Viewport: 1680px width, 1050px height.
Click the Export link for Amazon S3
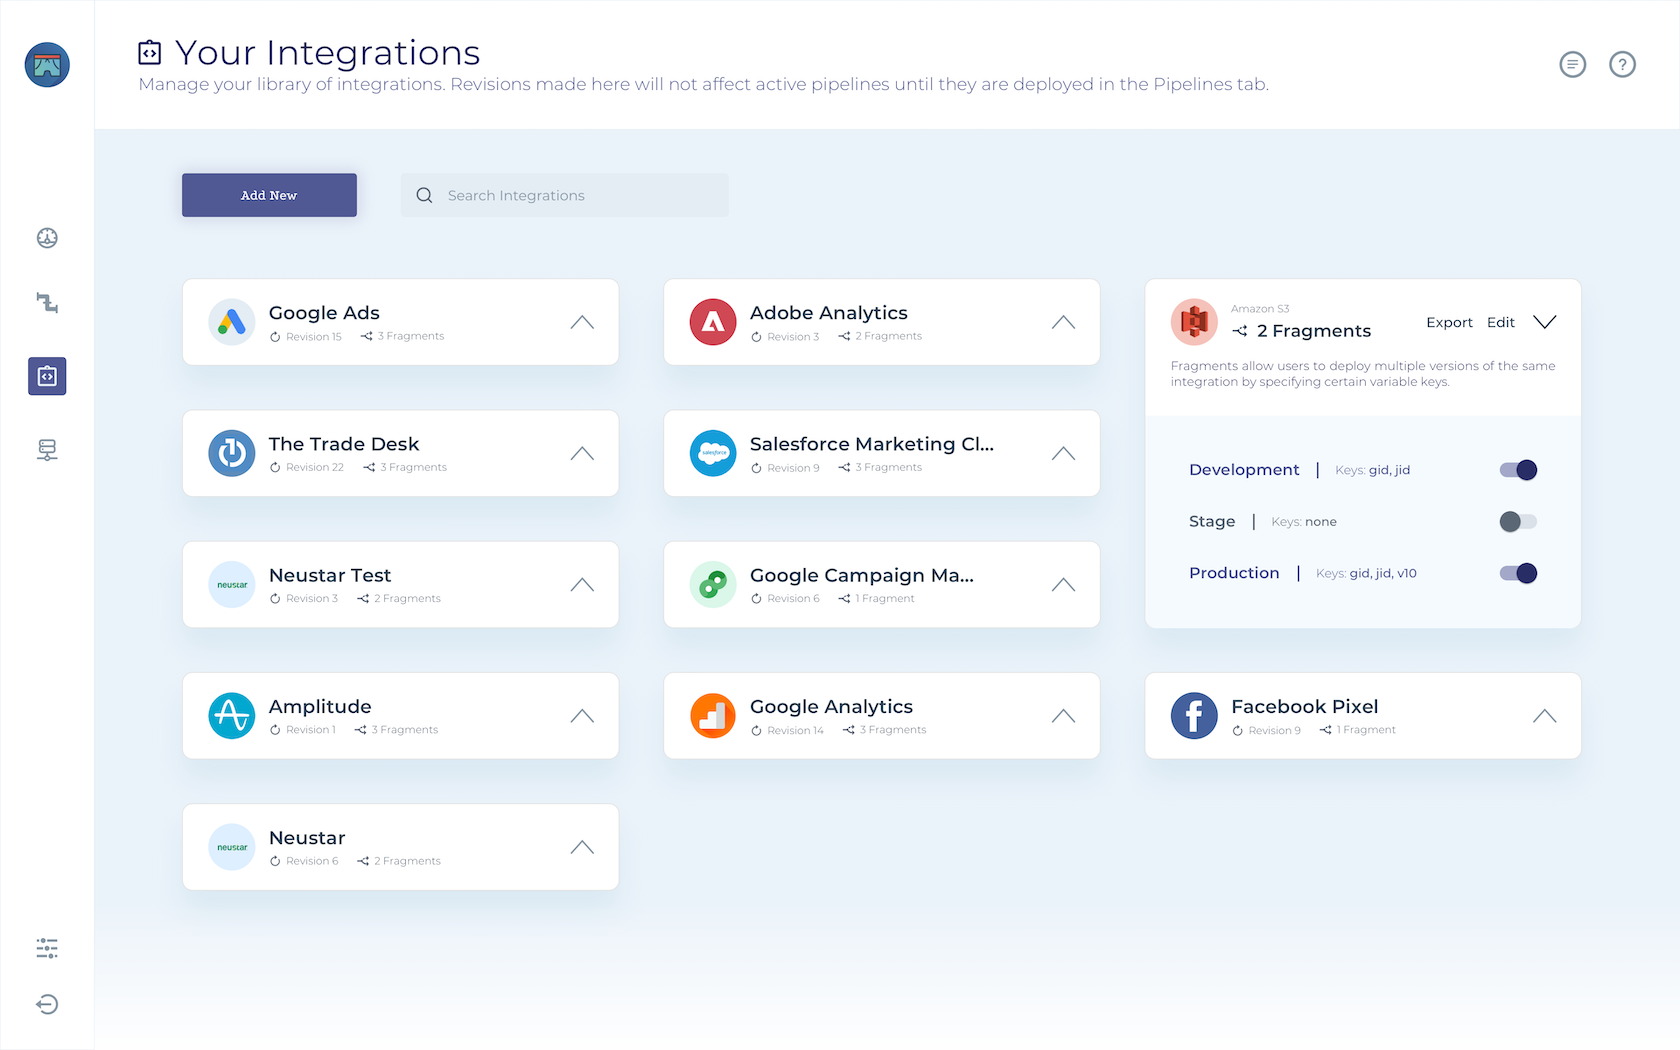click(1449, 322)
